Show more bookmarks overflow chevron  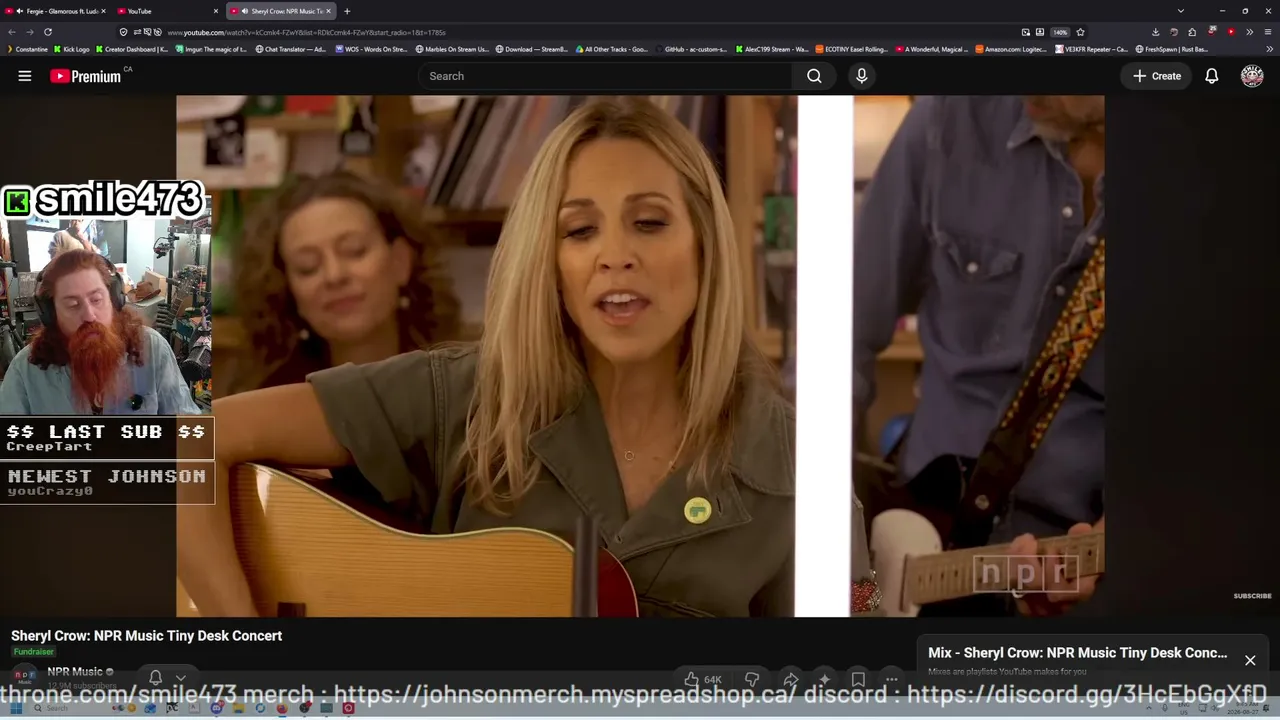tap(1270, 49)
